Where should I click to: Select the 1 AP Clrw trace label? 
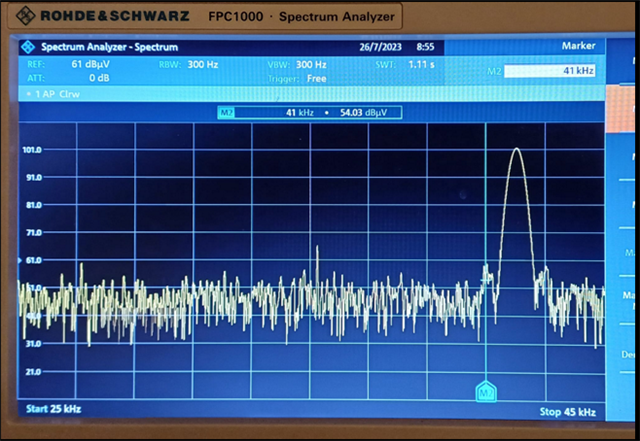coord(57,94)
